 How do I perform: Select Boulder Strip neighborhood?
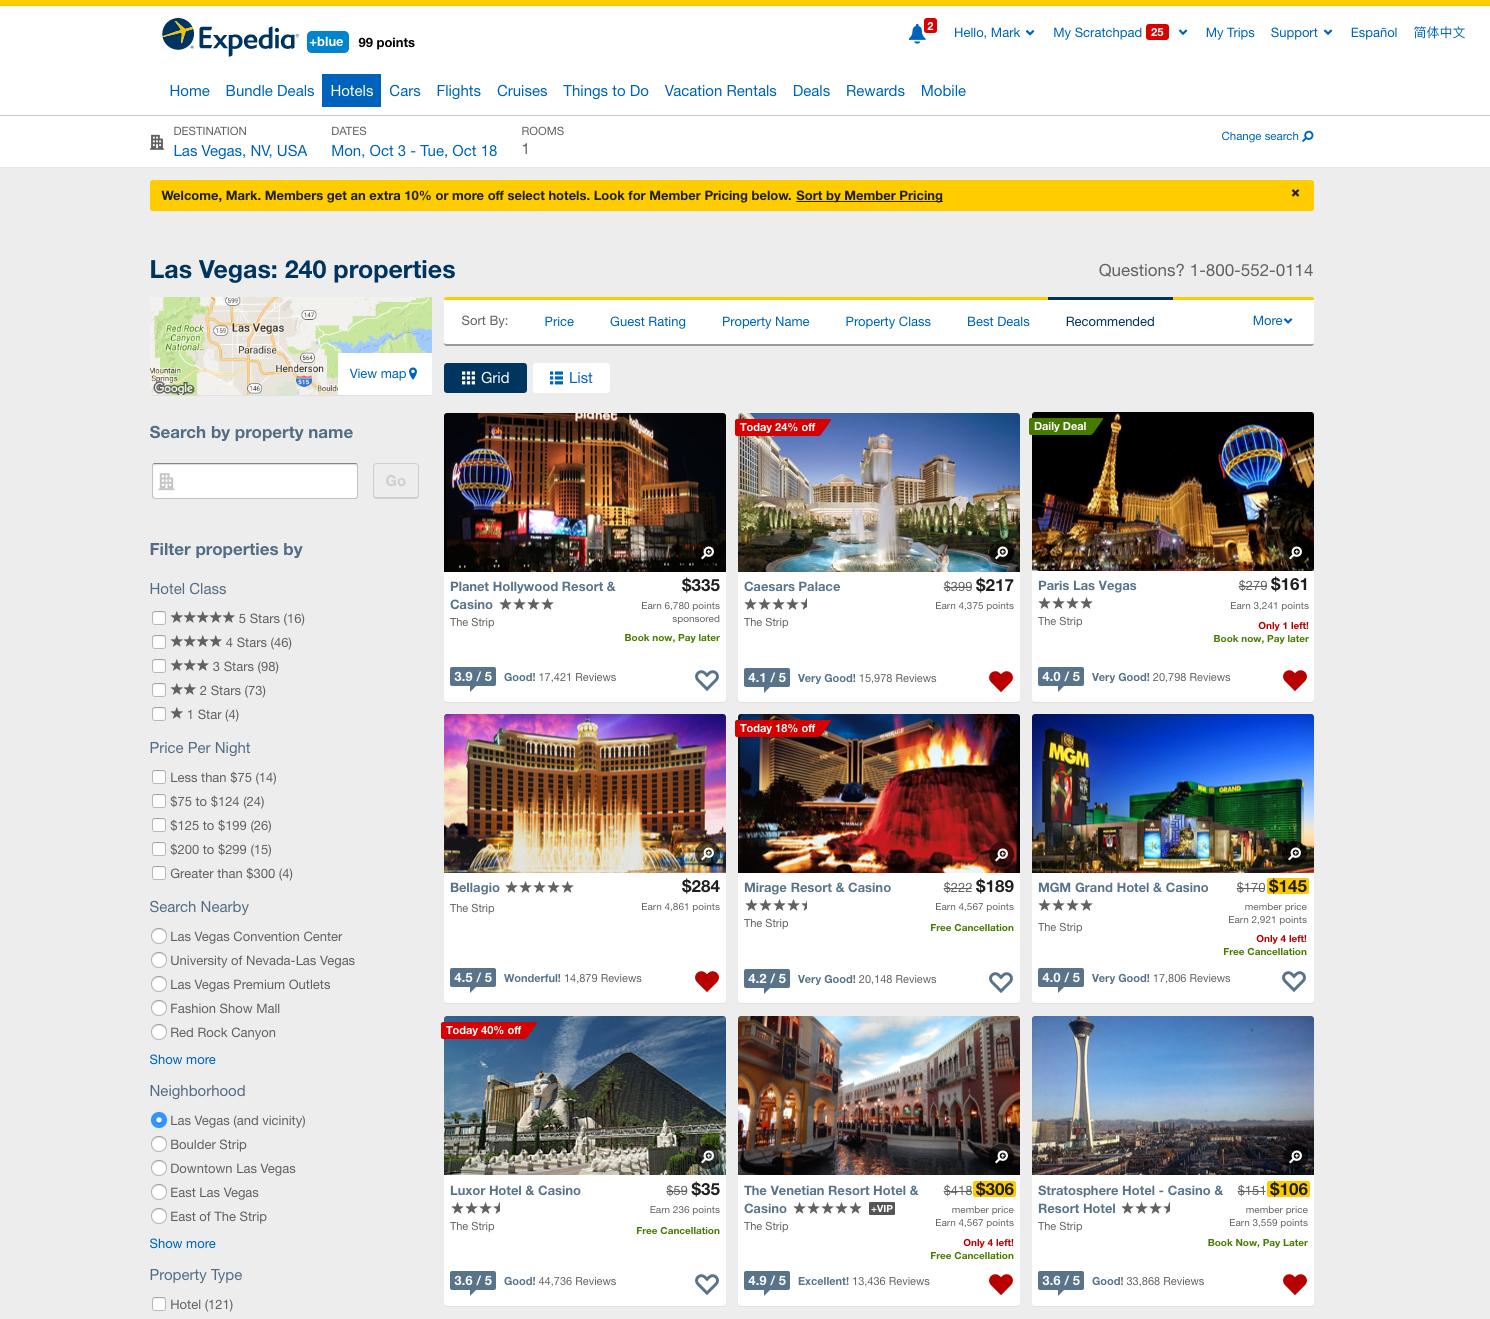(159, 1144)
